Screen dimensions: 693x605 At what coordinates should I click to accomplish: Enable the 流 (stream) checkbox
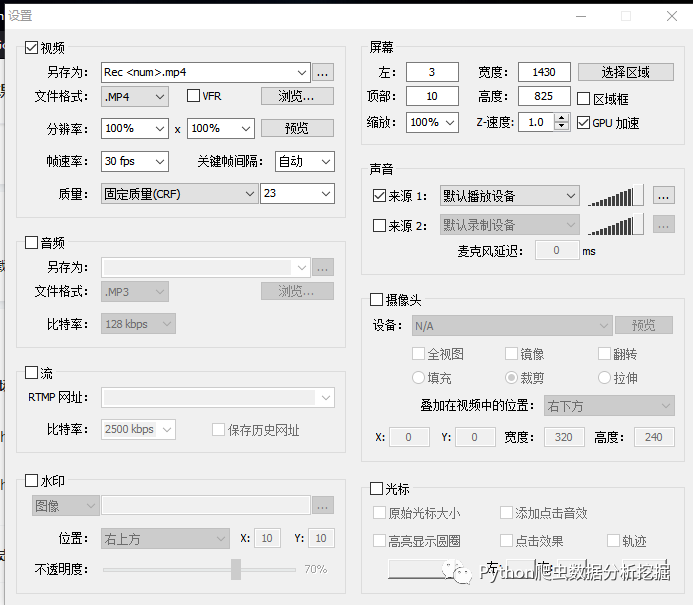(31, 373)
